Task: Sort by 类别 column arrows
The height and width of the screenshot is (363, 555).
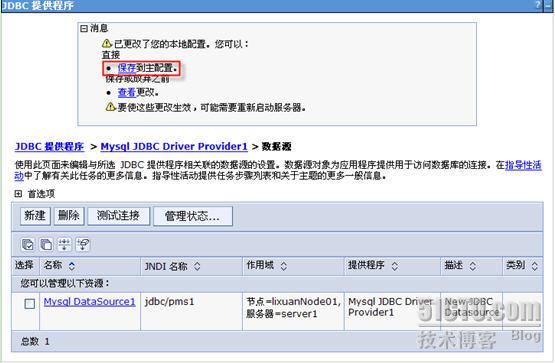Action: [x=534, y=266]
